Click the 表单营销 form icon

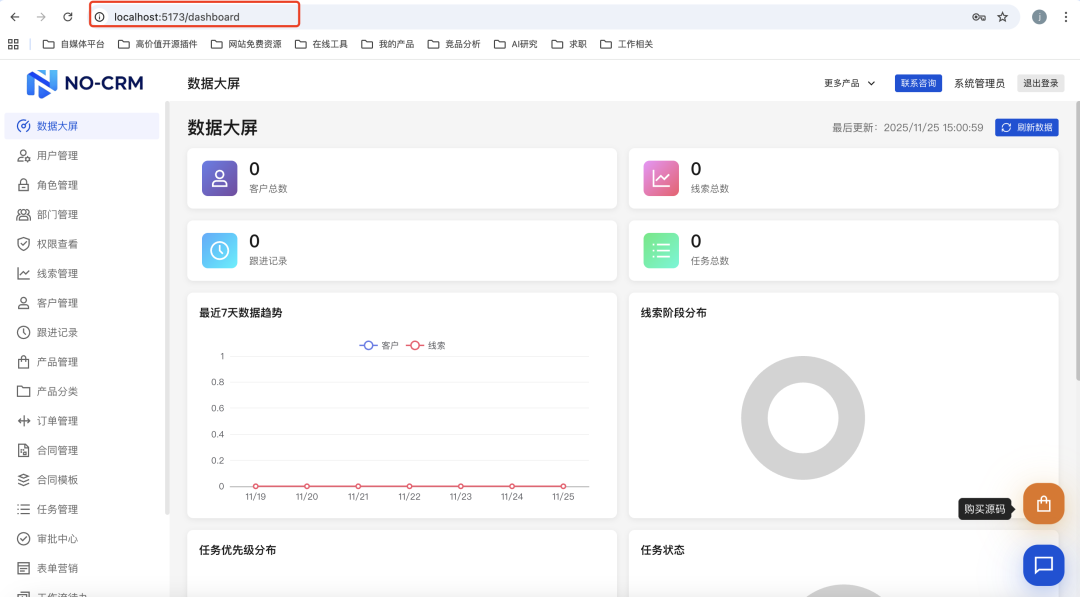23,568
